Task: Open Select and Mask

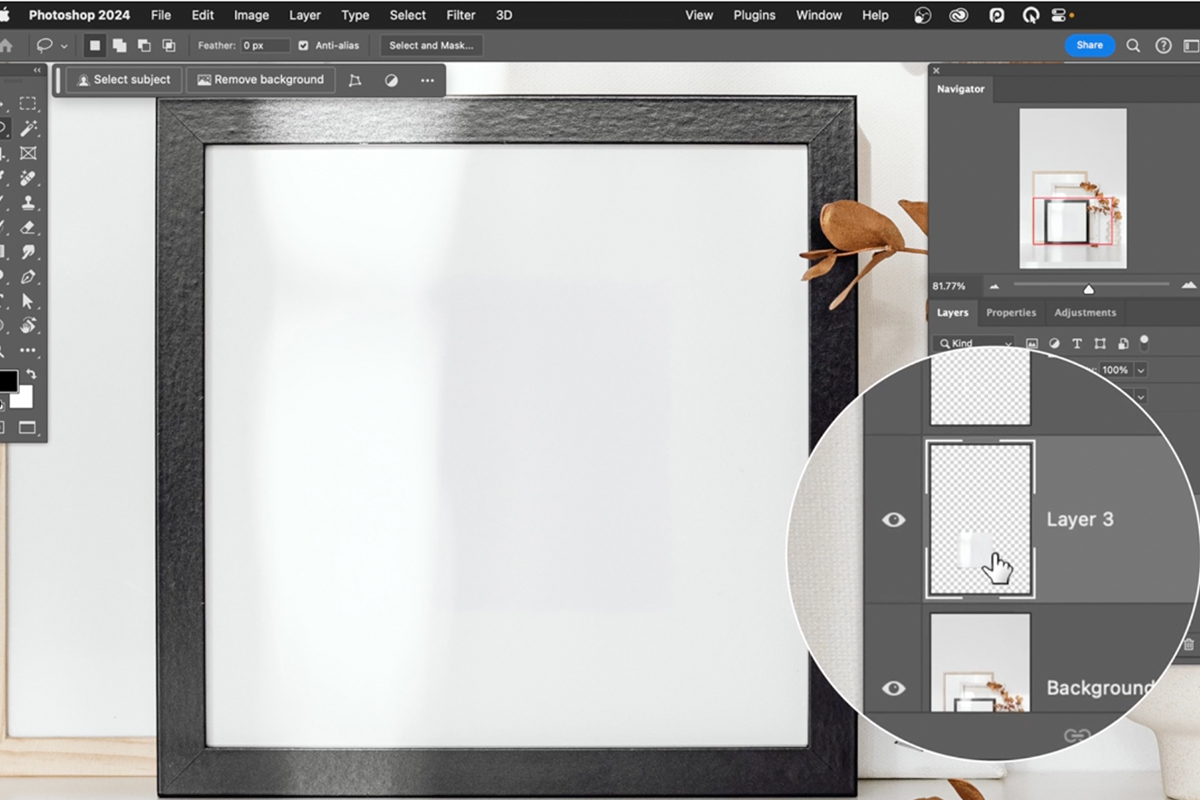Action: coord(430,45)
